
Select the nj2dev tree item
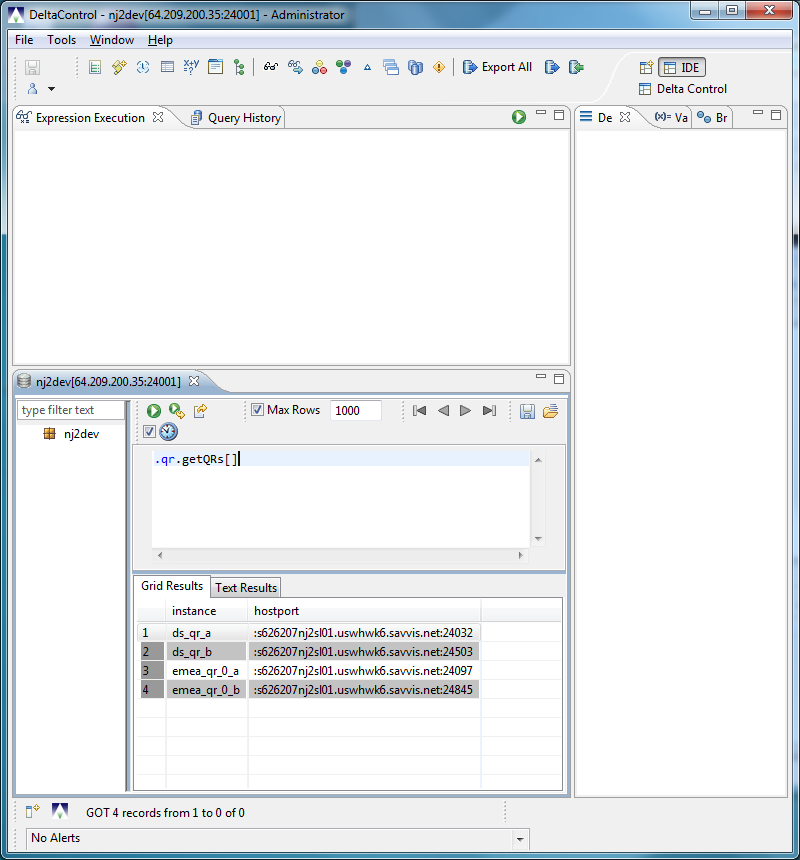pyautogui.click(x=81, y=434)
